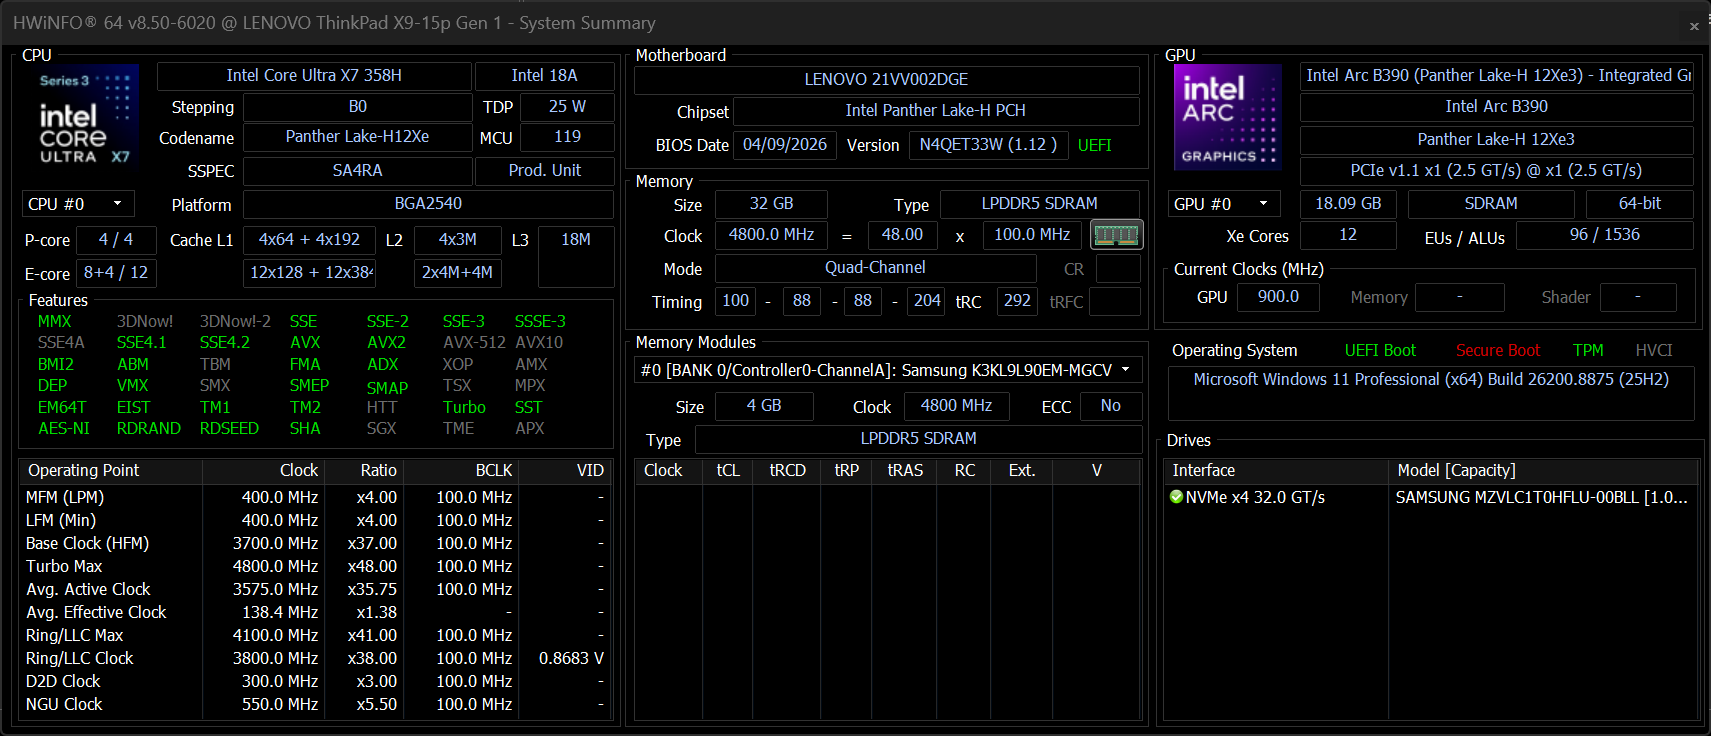Screen dimensions: 1711x736
Task: Click the AES-NI feature flag
Action: coord(64,428)
